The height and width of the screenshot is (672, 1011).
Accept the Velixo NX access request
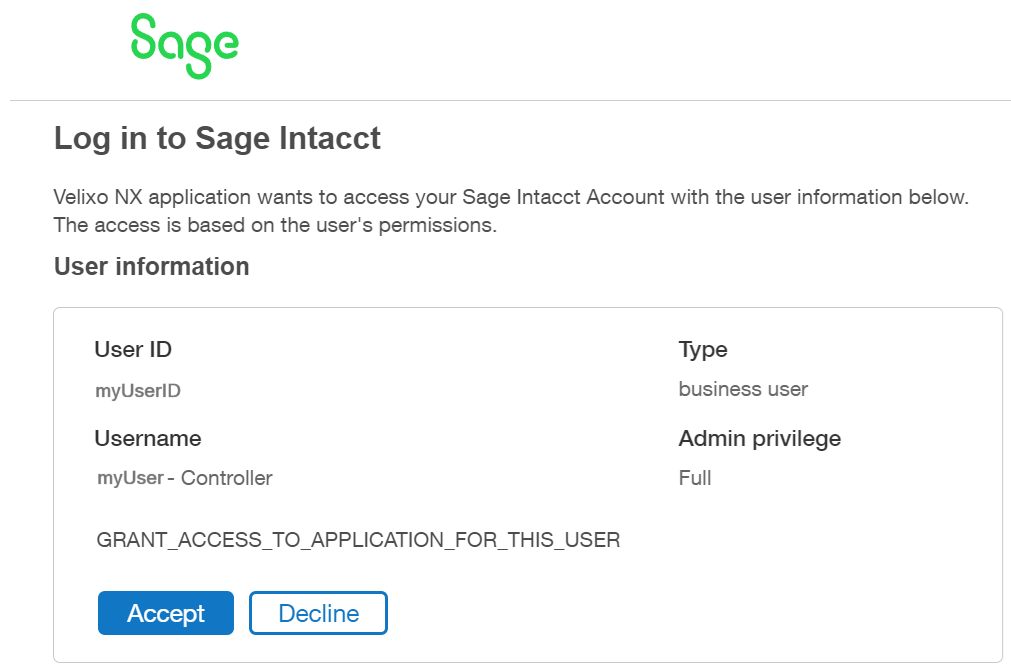[x=166, y=613]
